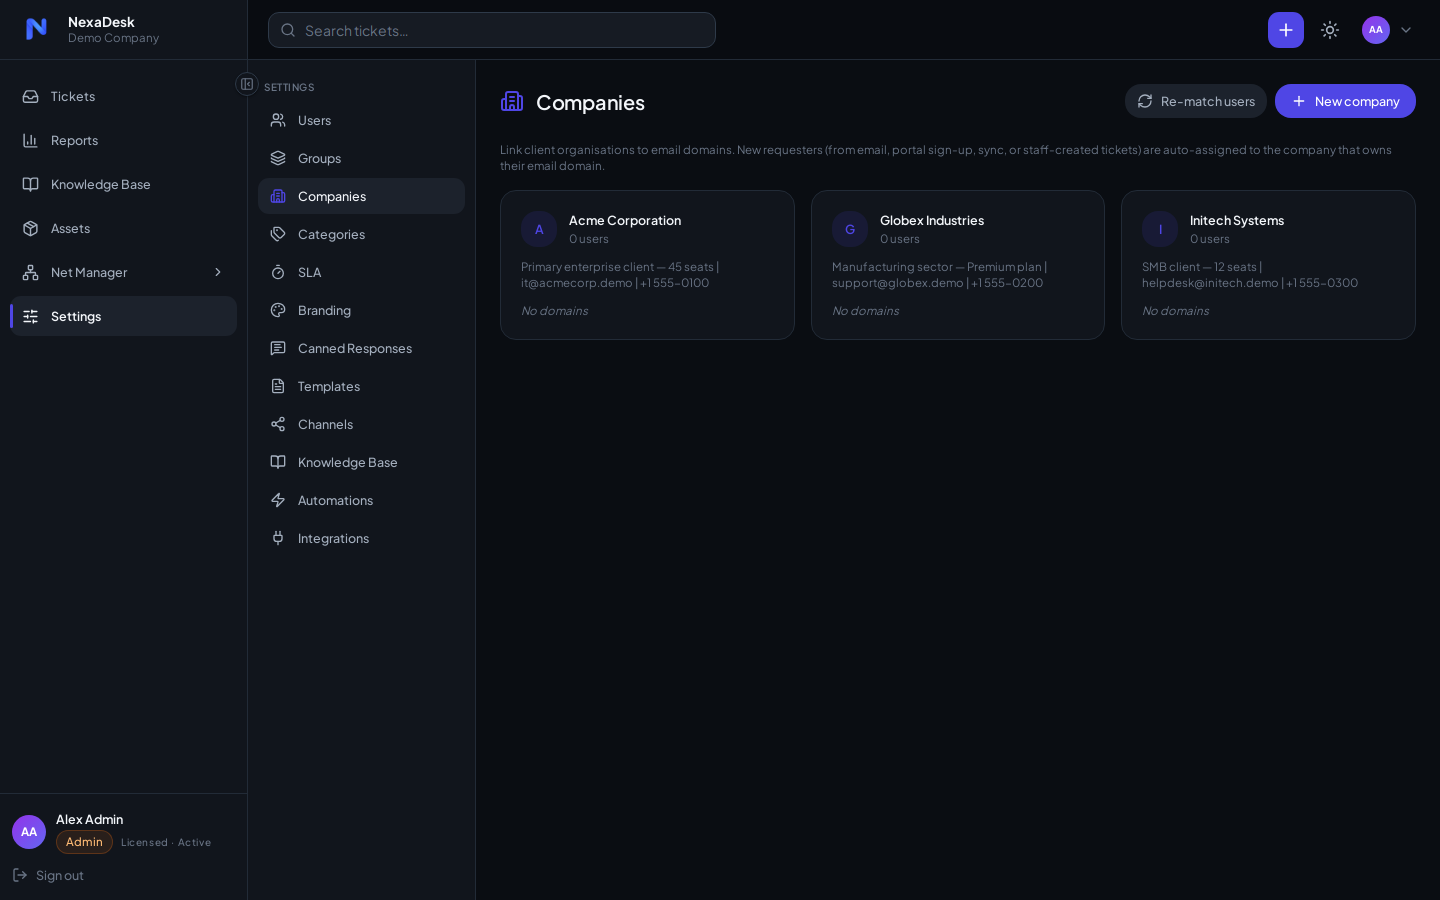
Task: Toggle the light/dark theme sun icon
Action: click(x=1330, y=30)
